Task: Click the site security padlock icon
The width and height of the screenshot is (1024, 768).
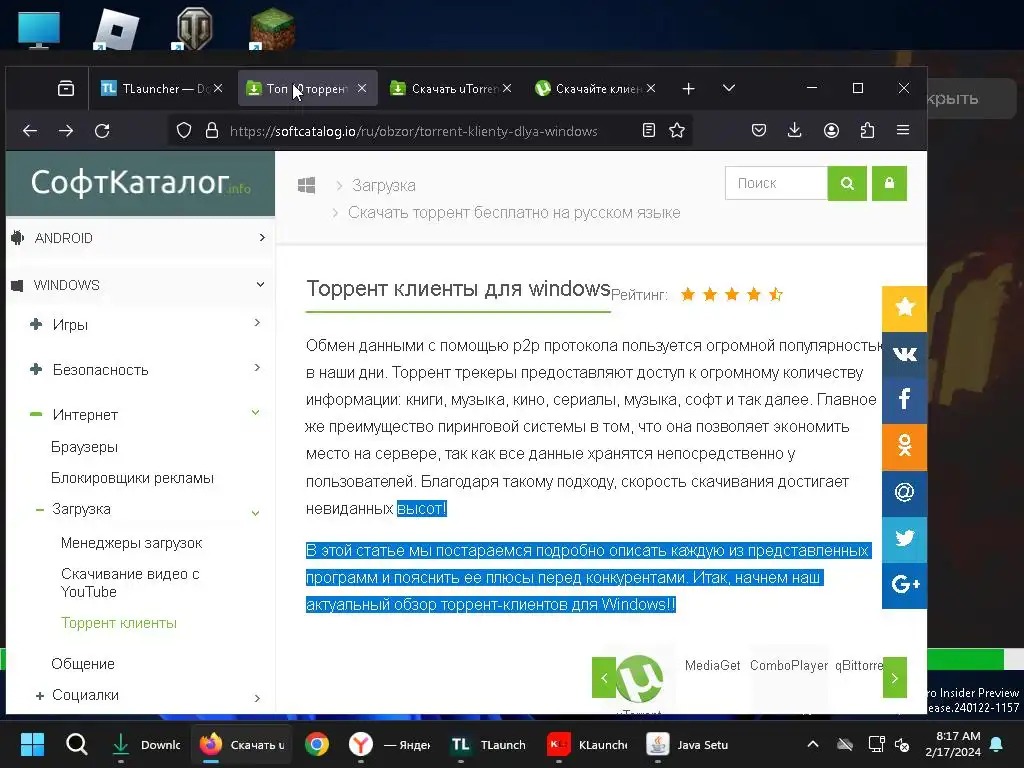Action: 212,131
